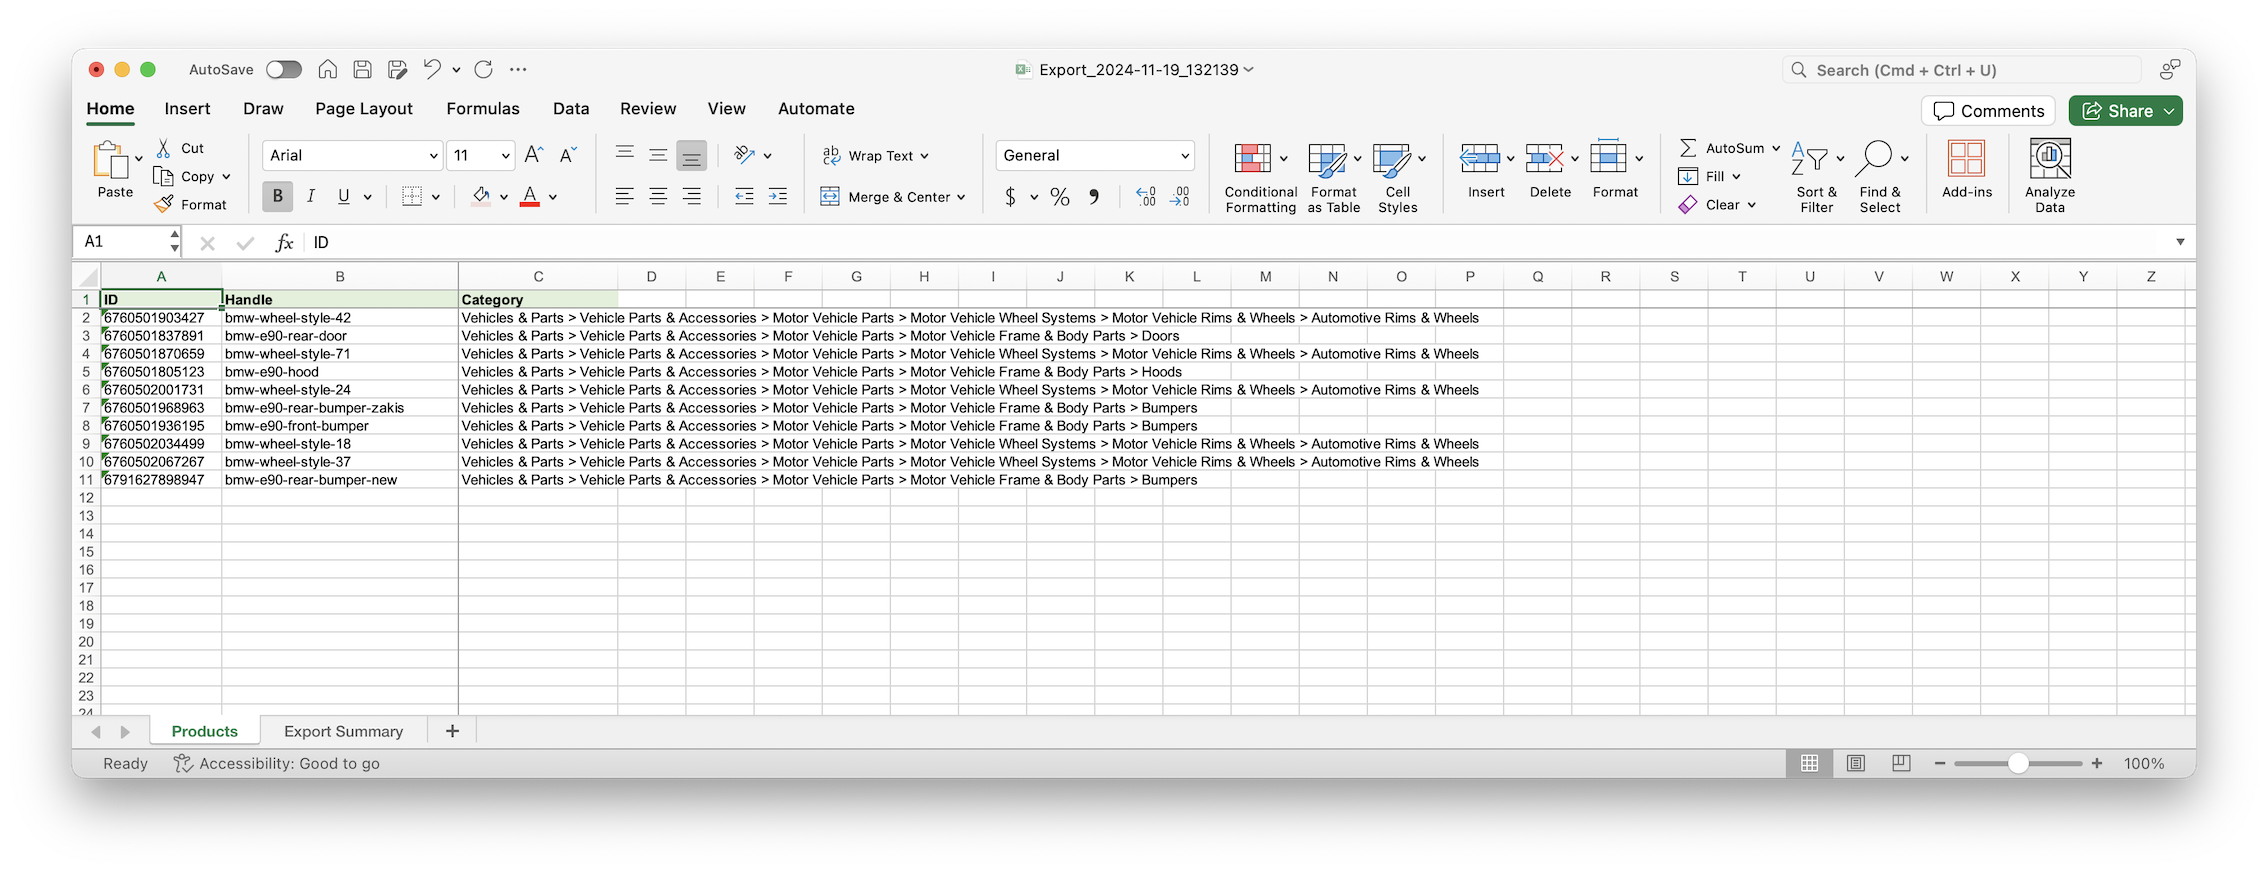Open Format as Table gallery
Image resolution: width=2268 pixels, height=873 pixels.
1326,159
